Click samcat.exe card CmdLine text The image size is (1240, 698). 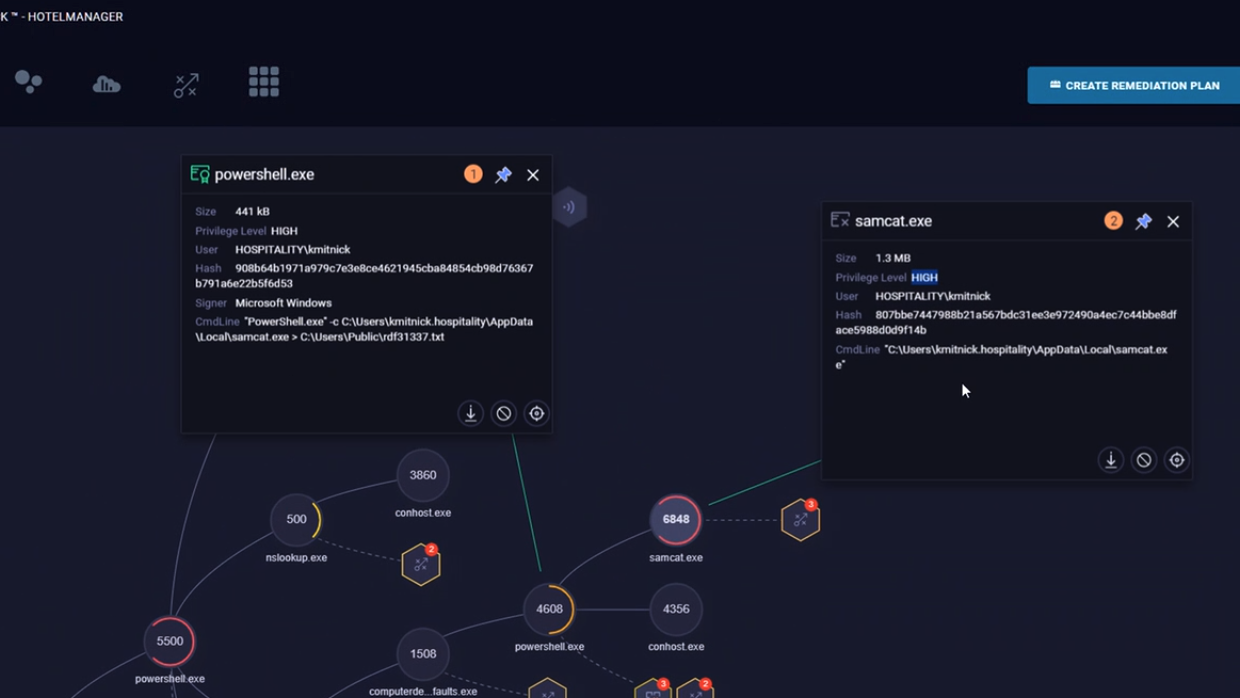point(1001,357)
